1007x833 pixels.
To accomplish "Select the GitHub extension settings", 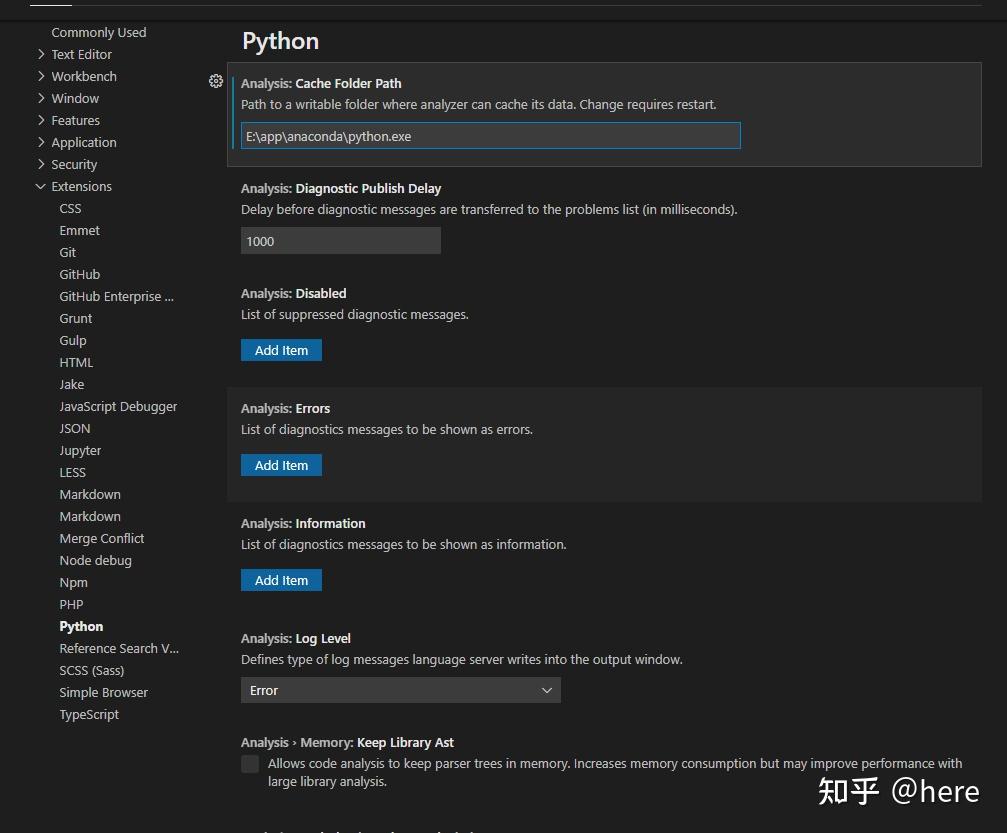I will point(79,274).
